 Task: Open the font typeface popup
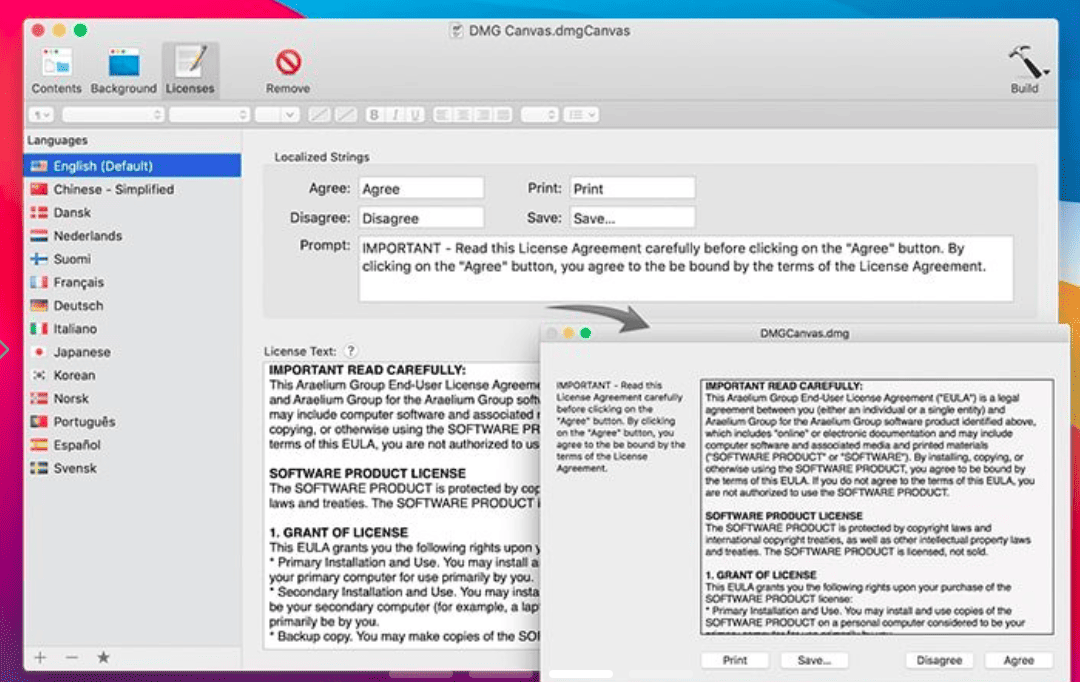pos(209,114)
